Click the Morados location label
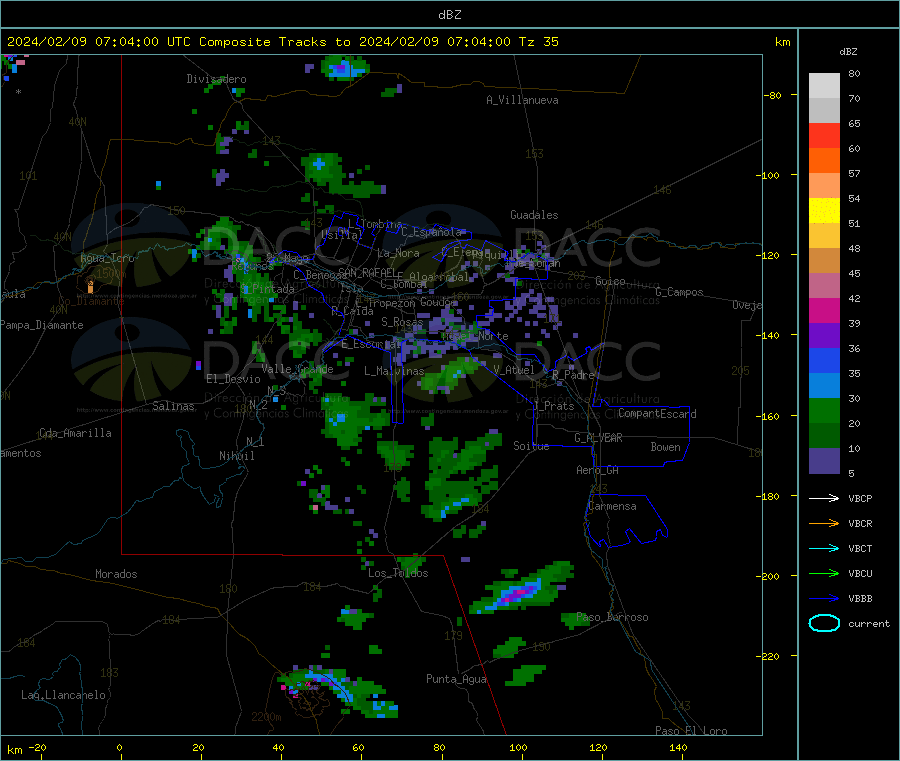The width and height of the screenshot is (900, 761). (x=116, y=574)
